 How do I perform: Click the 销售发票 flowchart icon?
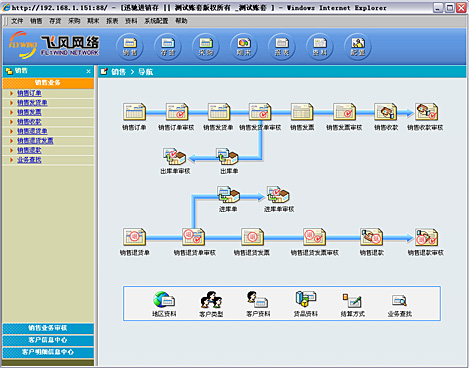(302, 112)
